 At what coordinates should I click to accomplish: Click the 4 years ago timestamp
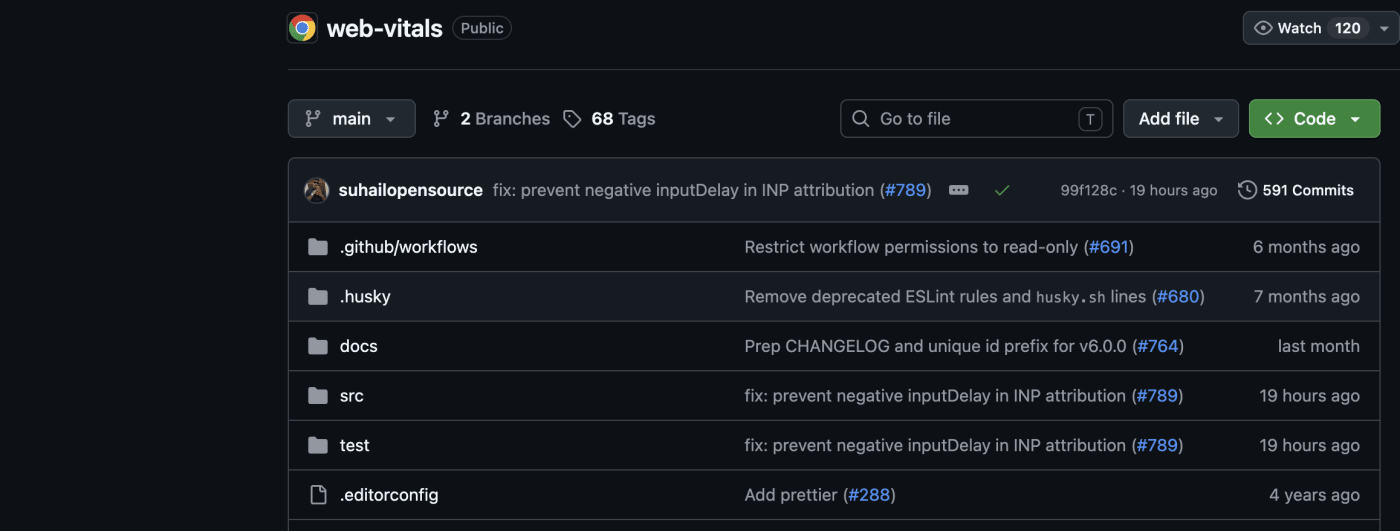coord(1314,495)
